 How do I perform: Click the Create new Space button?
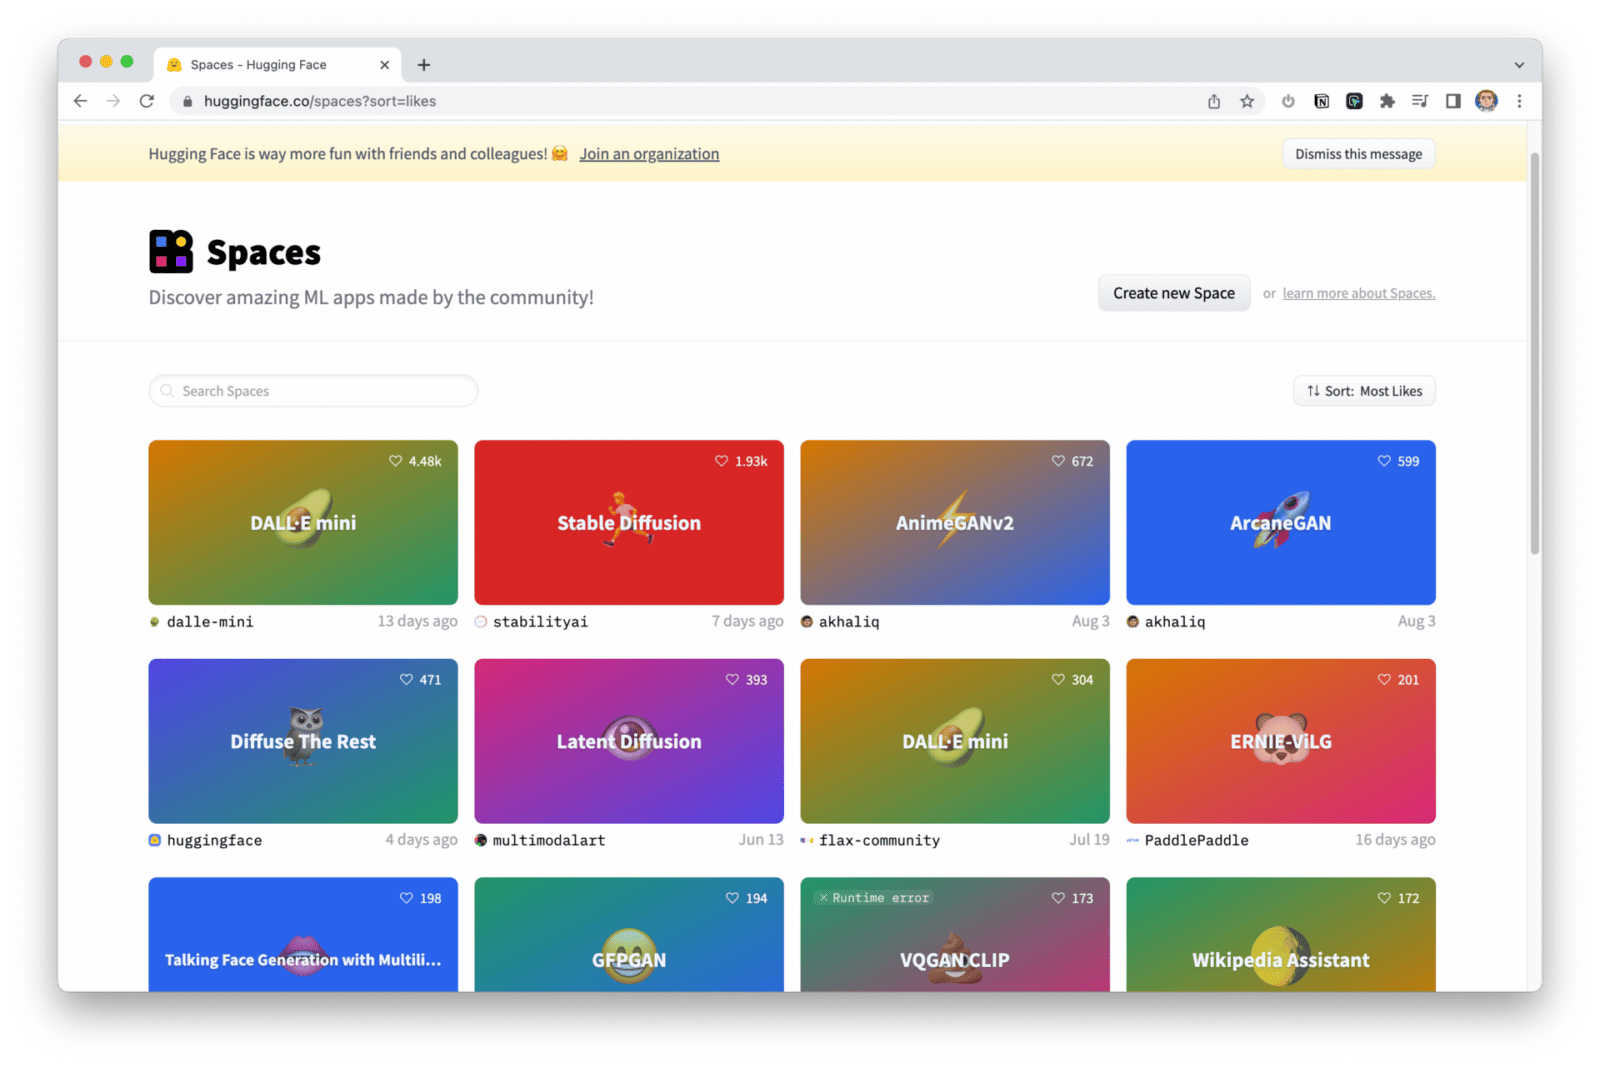tap(1173, 293)
